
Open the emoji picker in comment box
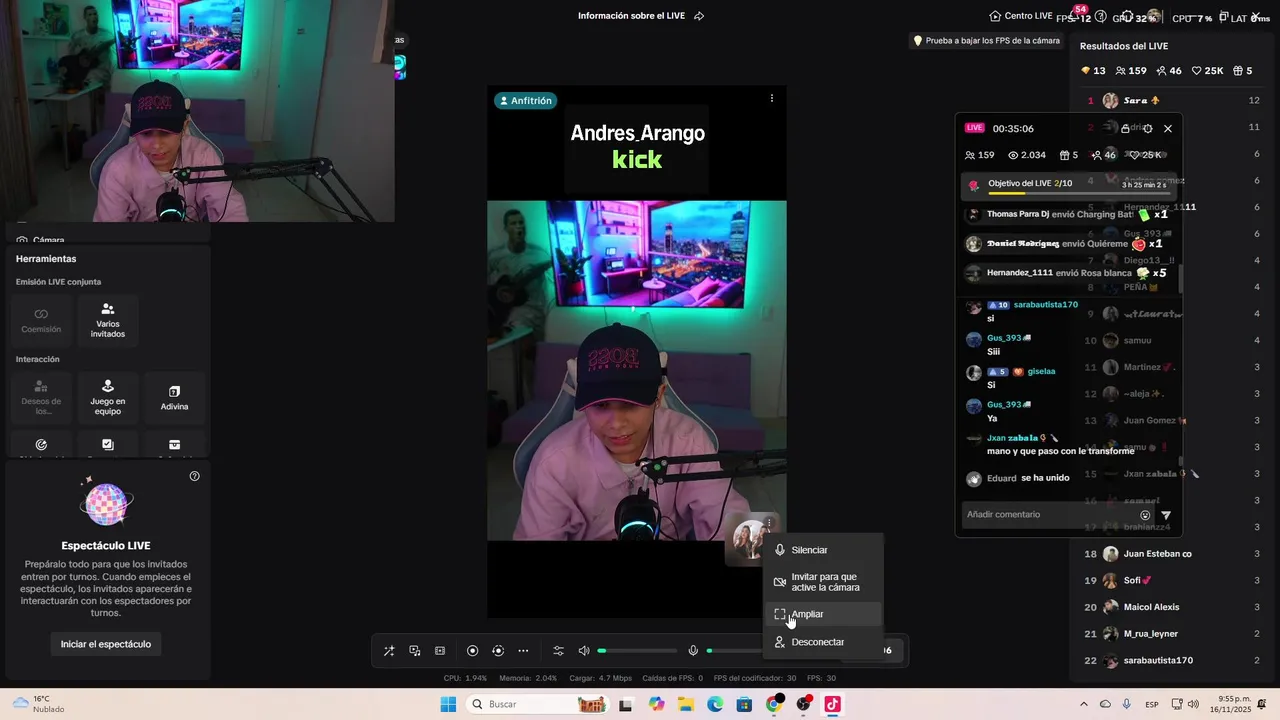point(1146,515)
